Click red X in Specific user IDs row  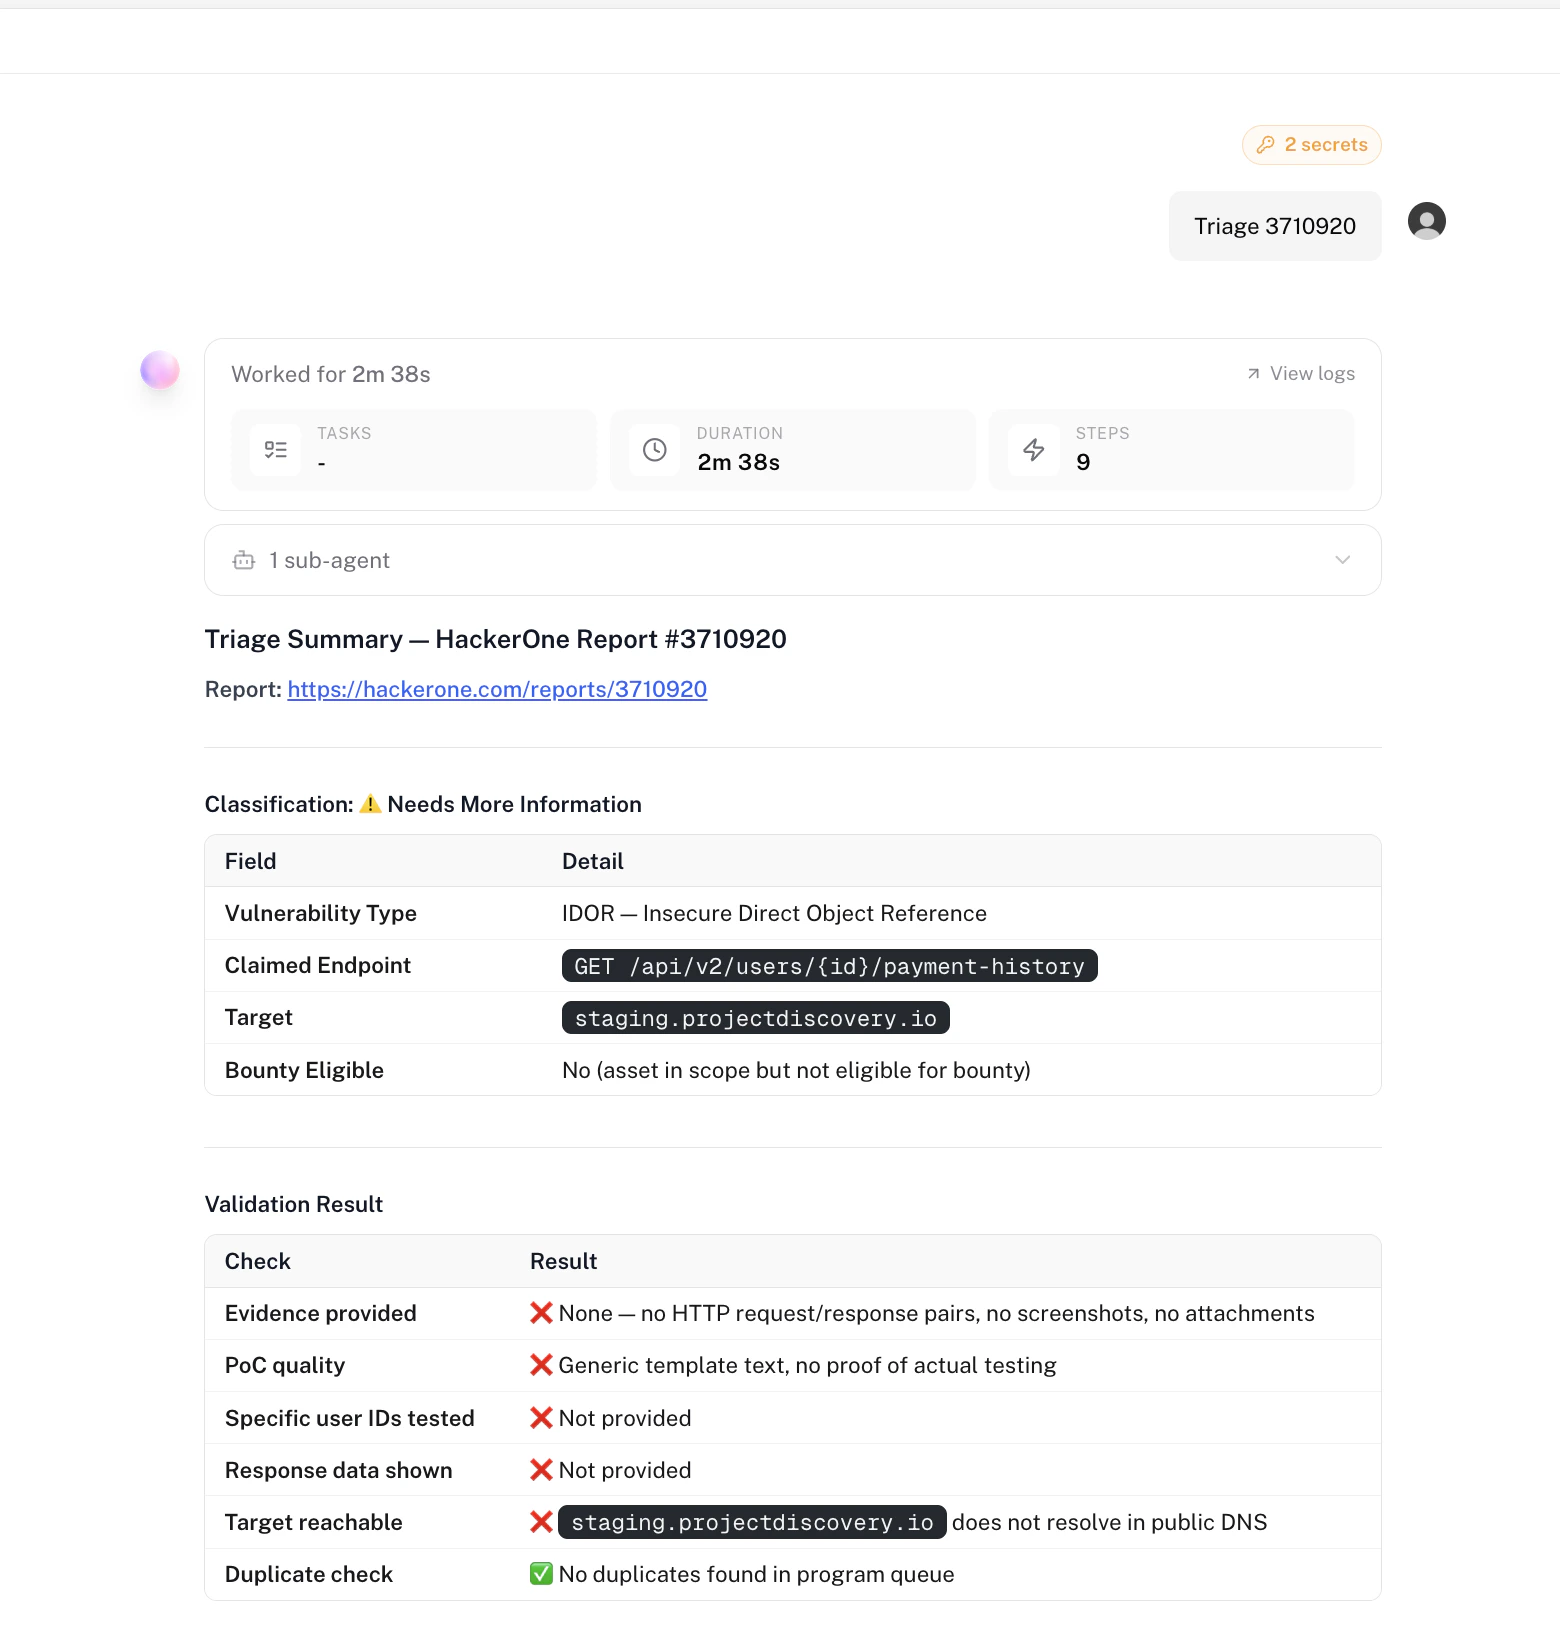coord(541,1418)
